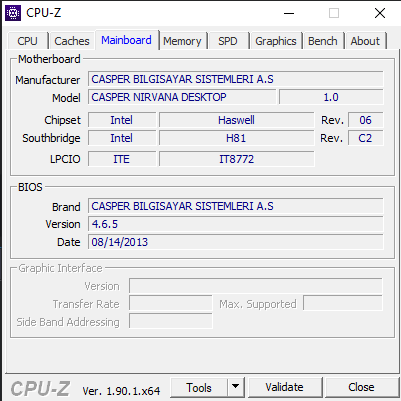Image resolution: width=401 pixels, height=401 pixels.
Task: Minimize the CPU-Z window
Action: [x=289, y=13]
